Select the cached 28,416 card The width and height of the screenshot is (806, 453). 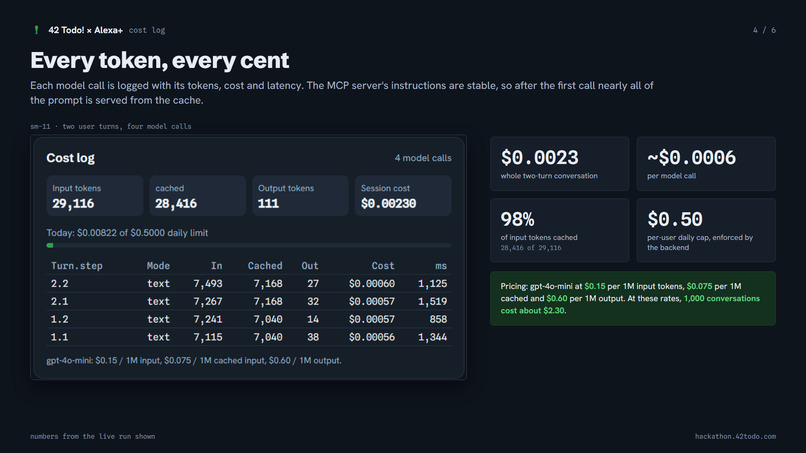click(197, 196)
